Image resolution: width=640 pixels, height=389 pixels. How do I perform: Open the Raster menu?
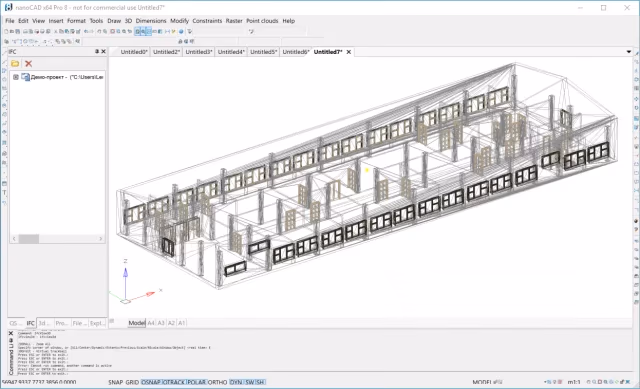click(x=234, y=21)
